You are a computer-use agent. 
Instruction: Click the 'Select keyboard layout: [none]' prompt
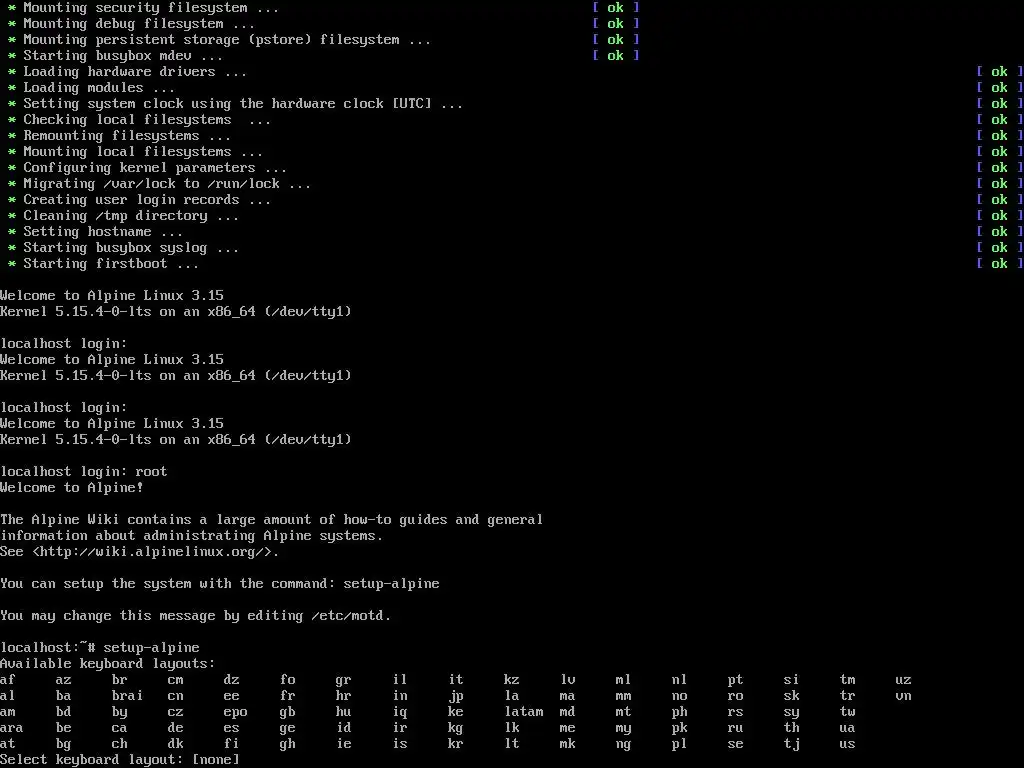[120, 760]
